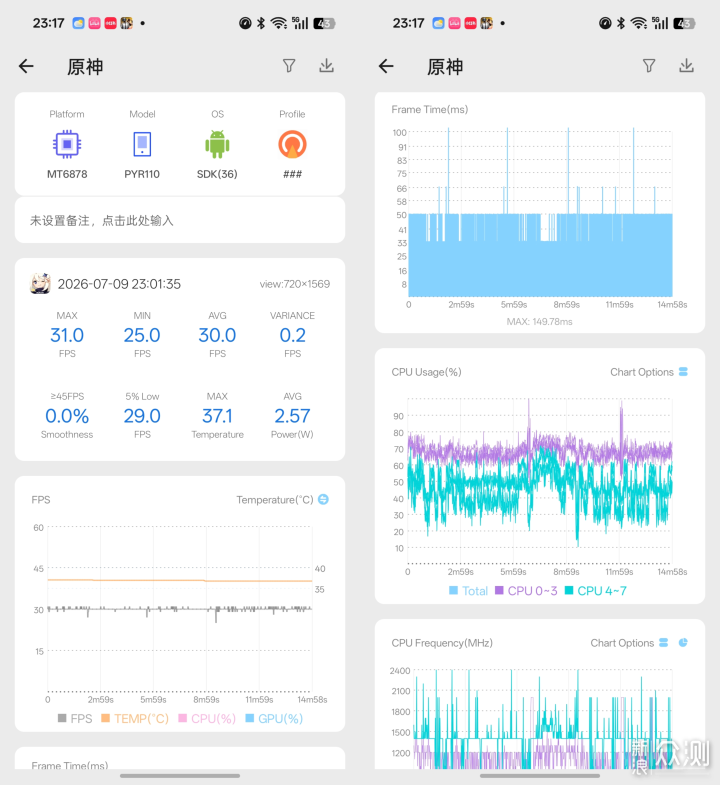Image resolution: width=720 pixels, height=785 pixels.
Task: Tap MAX: 149.78ms label under Frame Time
Action: (x=539, y=321)
